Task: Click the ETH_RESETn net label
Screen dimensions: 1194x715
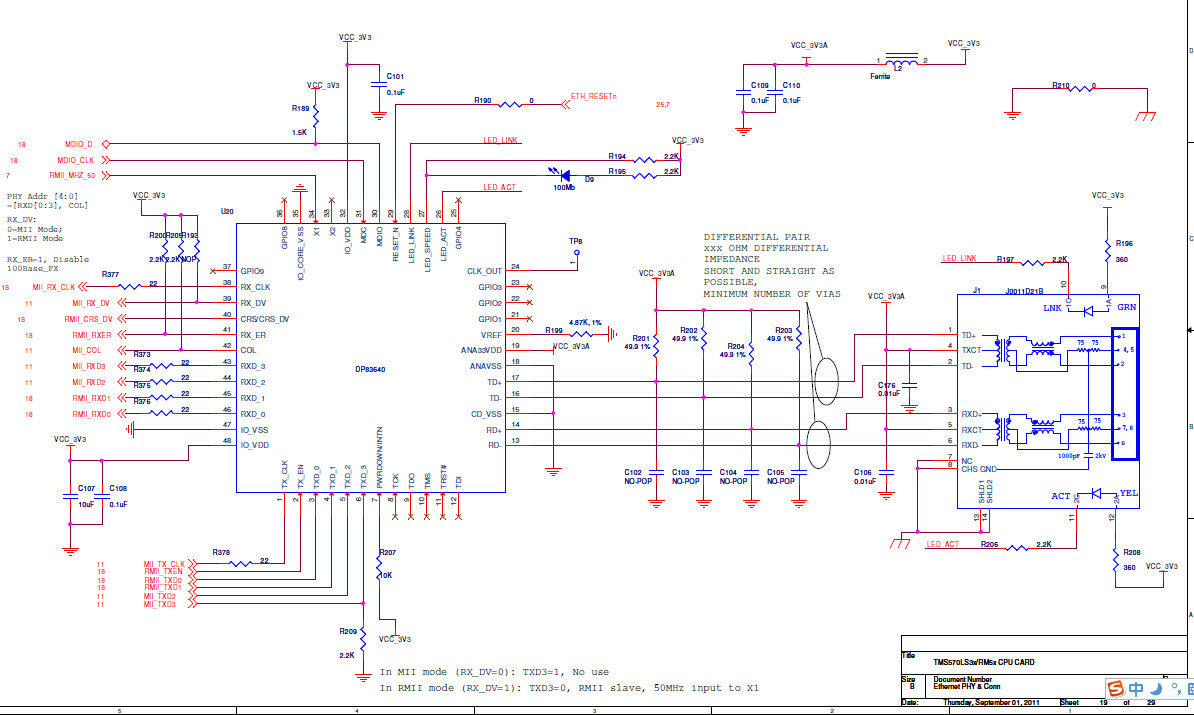Action: [593, 97]
